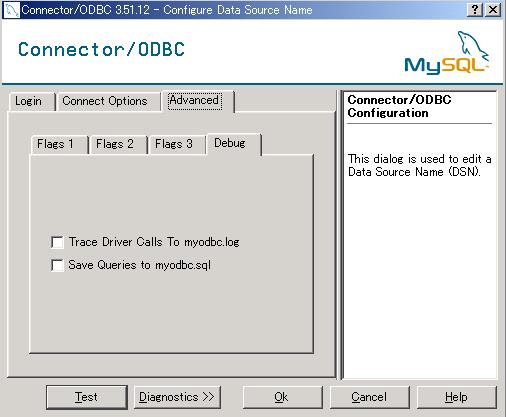Screen dimensions: 506x417
Task: Confirm with the Ok button
Action: [282, 397]
